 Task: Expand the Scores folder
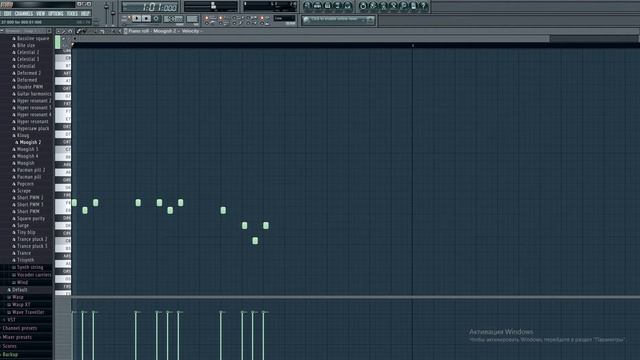(10, 346)
